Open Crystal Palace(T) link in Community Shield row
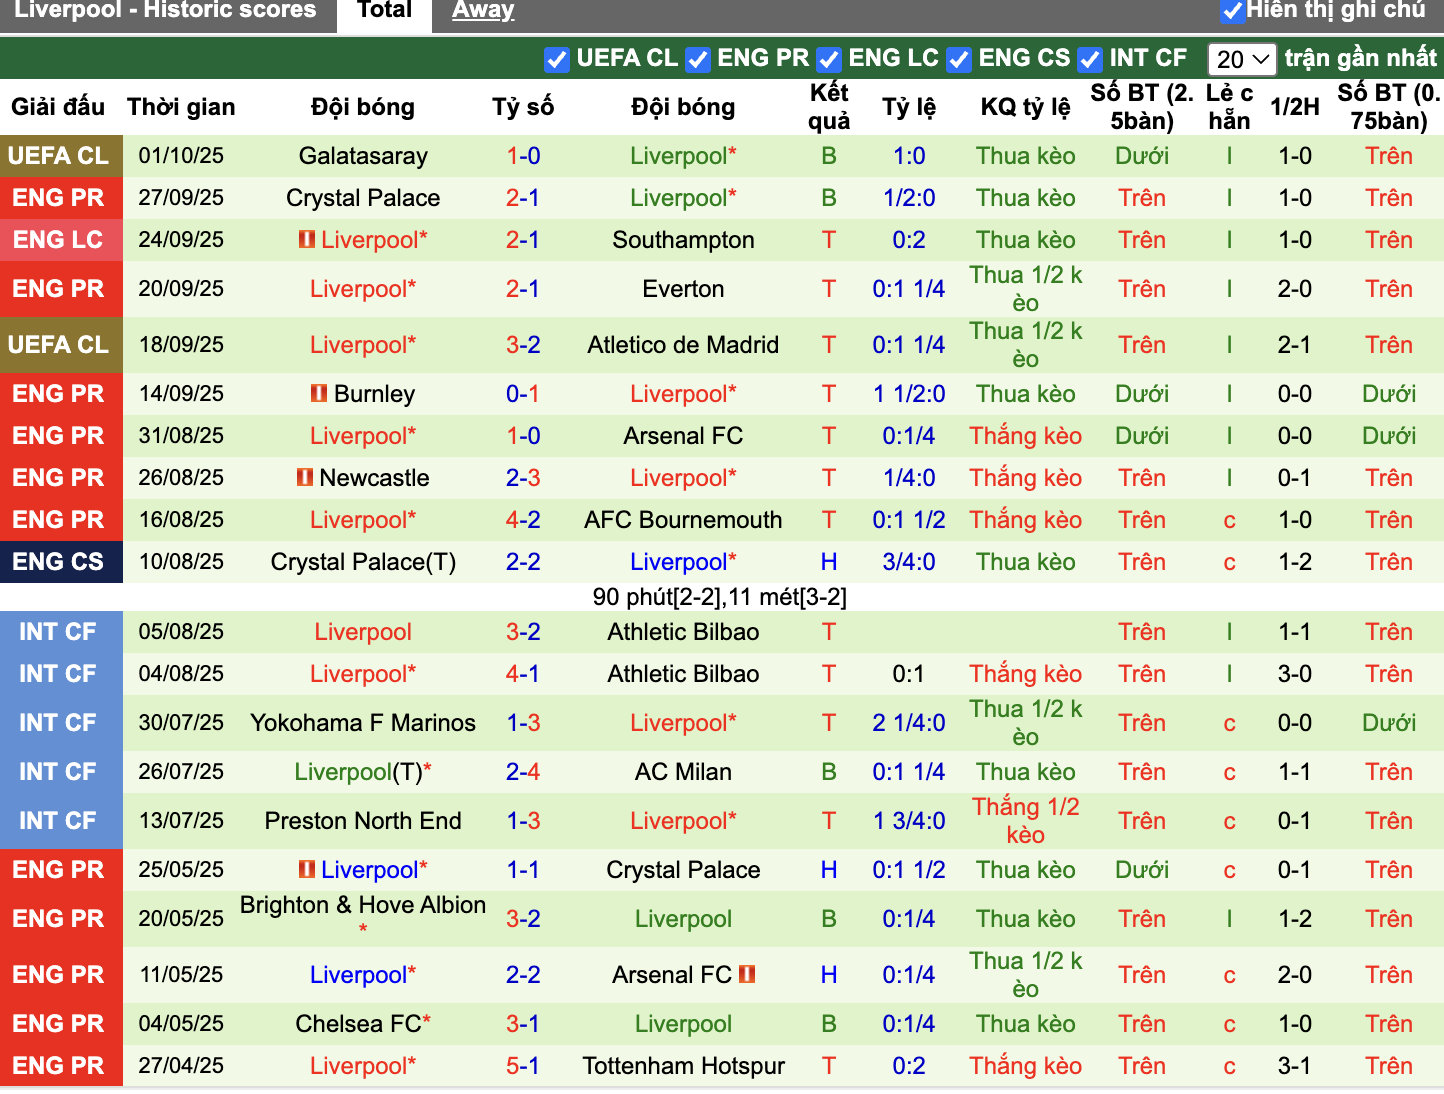The width and height of the screenshot is (1444, 1094). [x=363, y=562]
